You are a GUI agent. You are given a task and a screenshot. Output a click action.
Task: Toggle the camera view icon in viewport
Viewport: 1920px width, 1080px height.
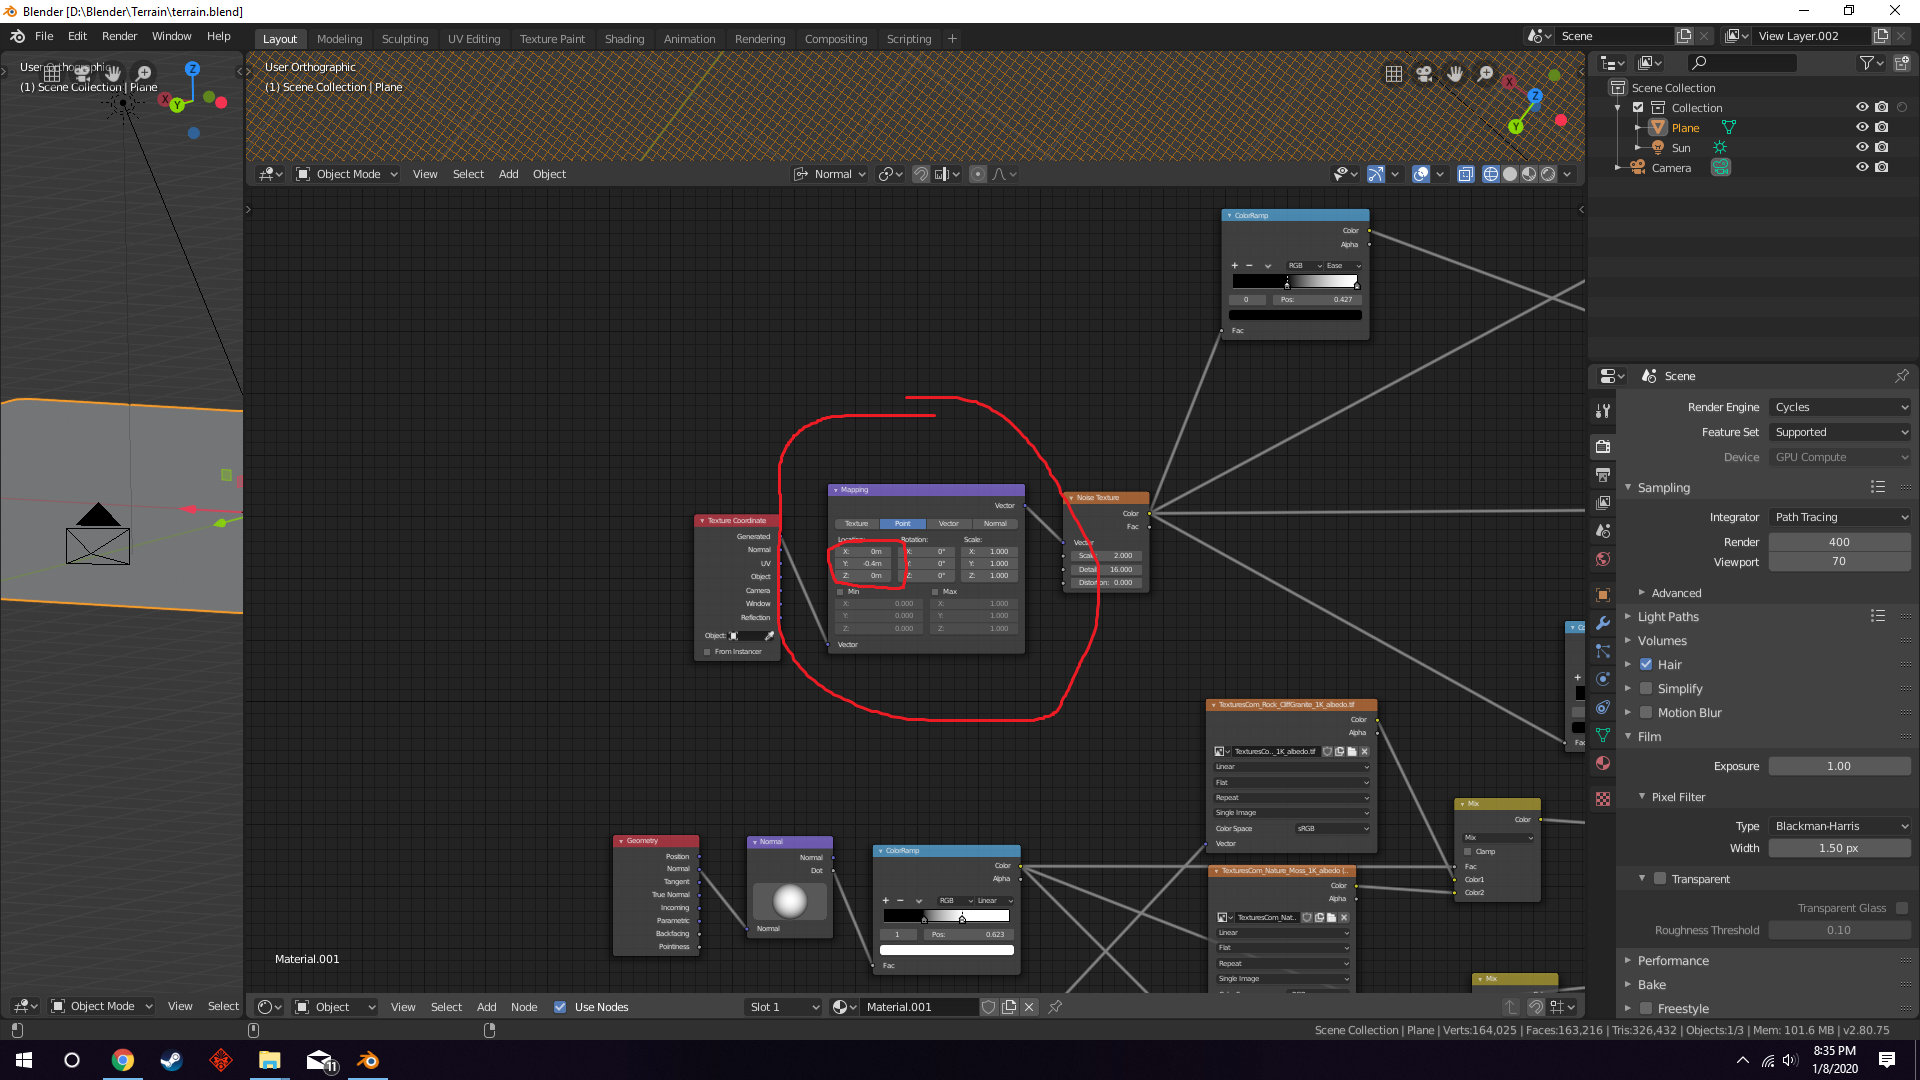pyautogui.click(x=1424, y=74)
